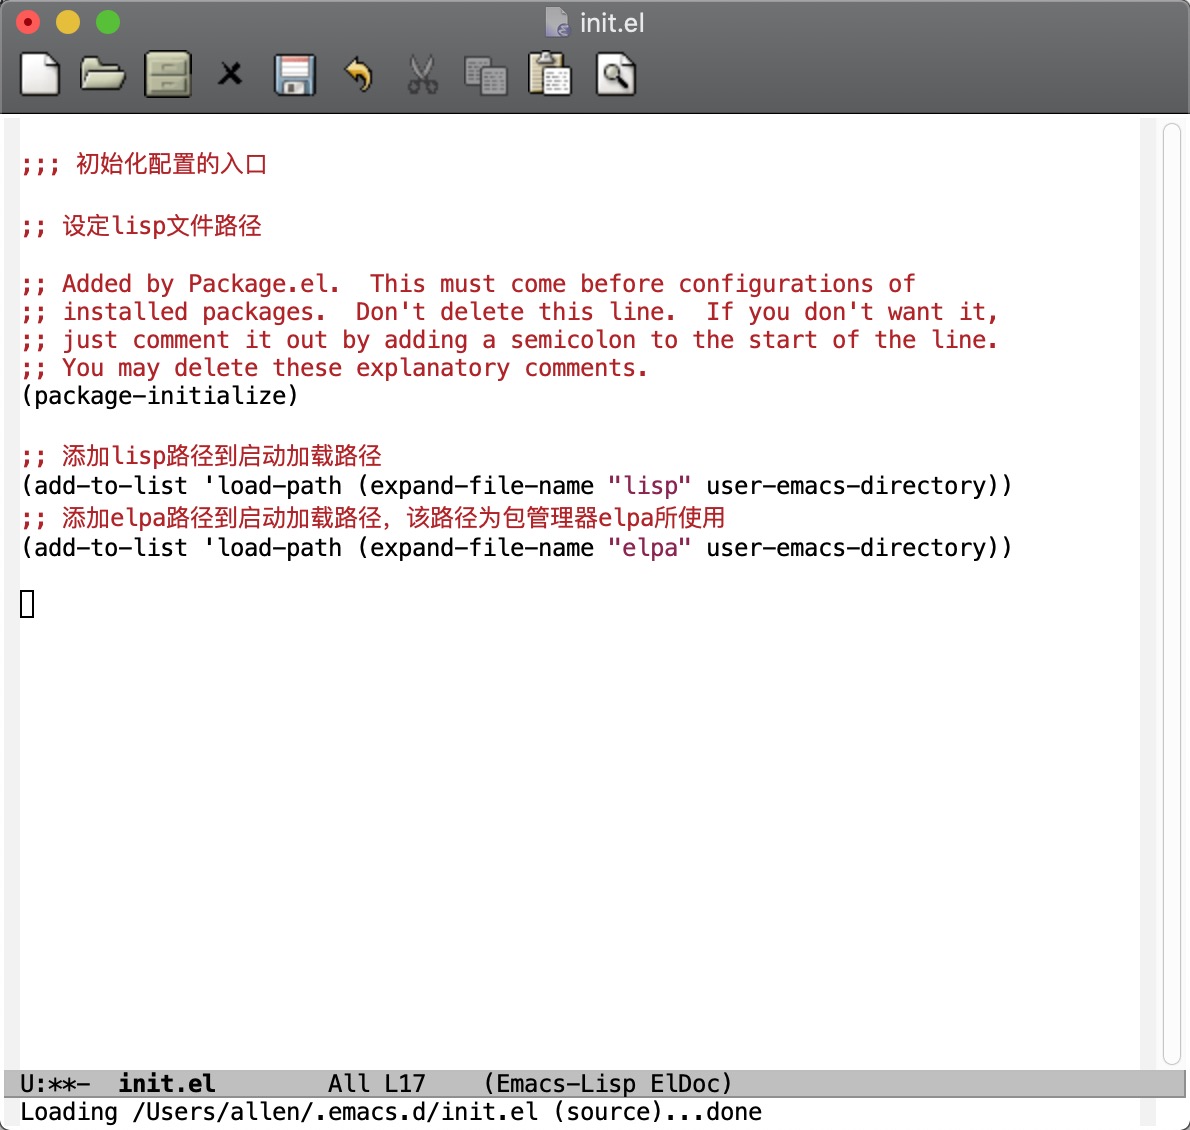Click the line starting 'installed packages.'
The width and height of the screenshot is (1190, 1130).
pyautogui.click(x=509, y=312)
